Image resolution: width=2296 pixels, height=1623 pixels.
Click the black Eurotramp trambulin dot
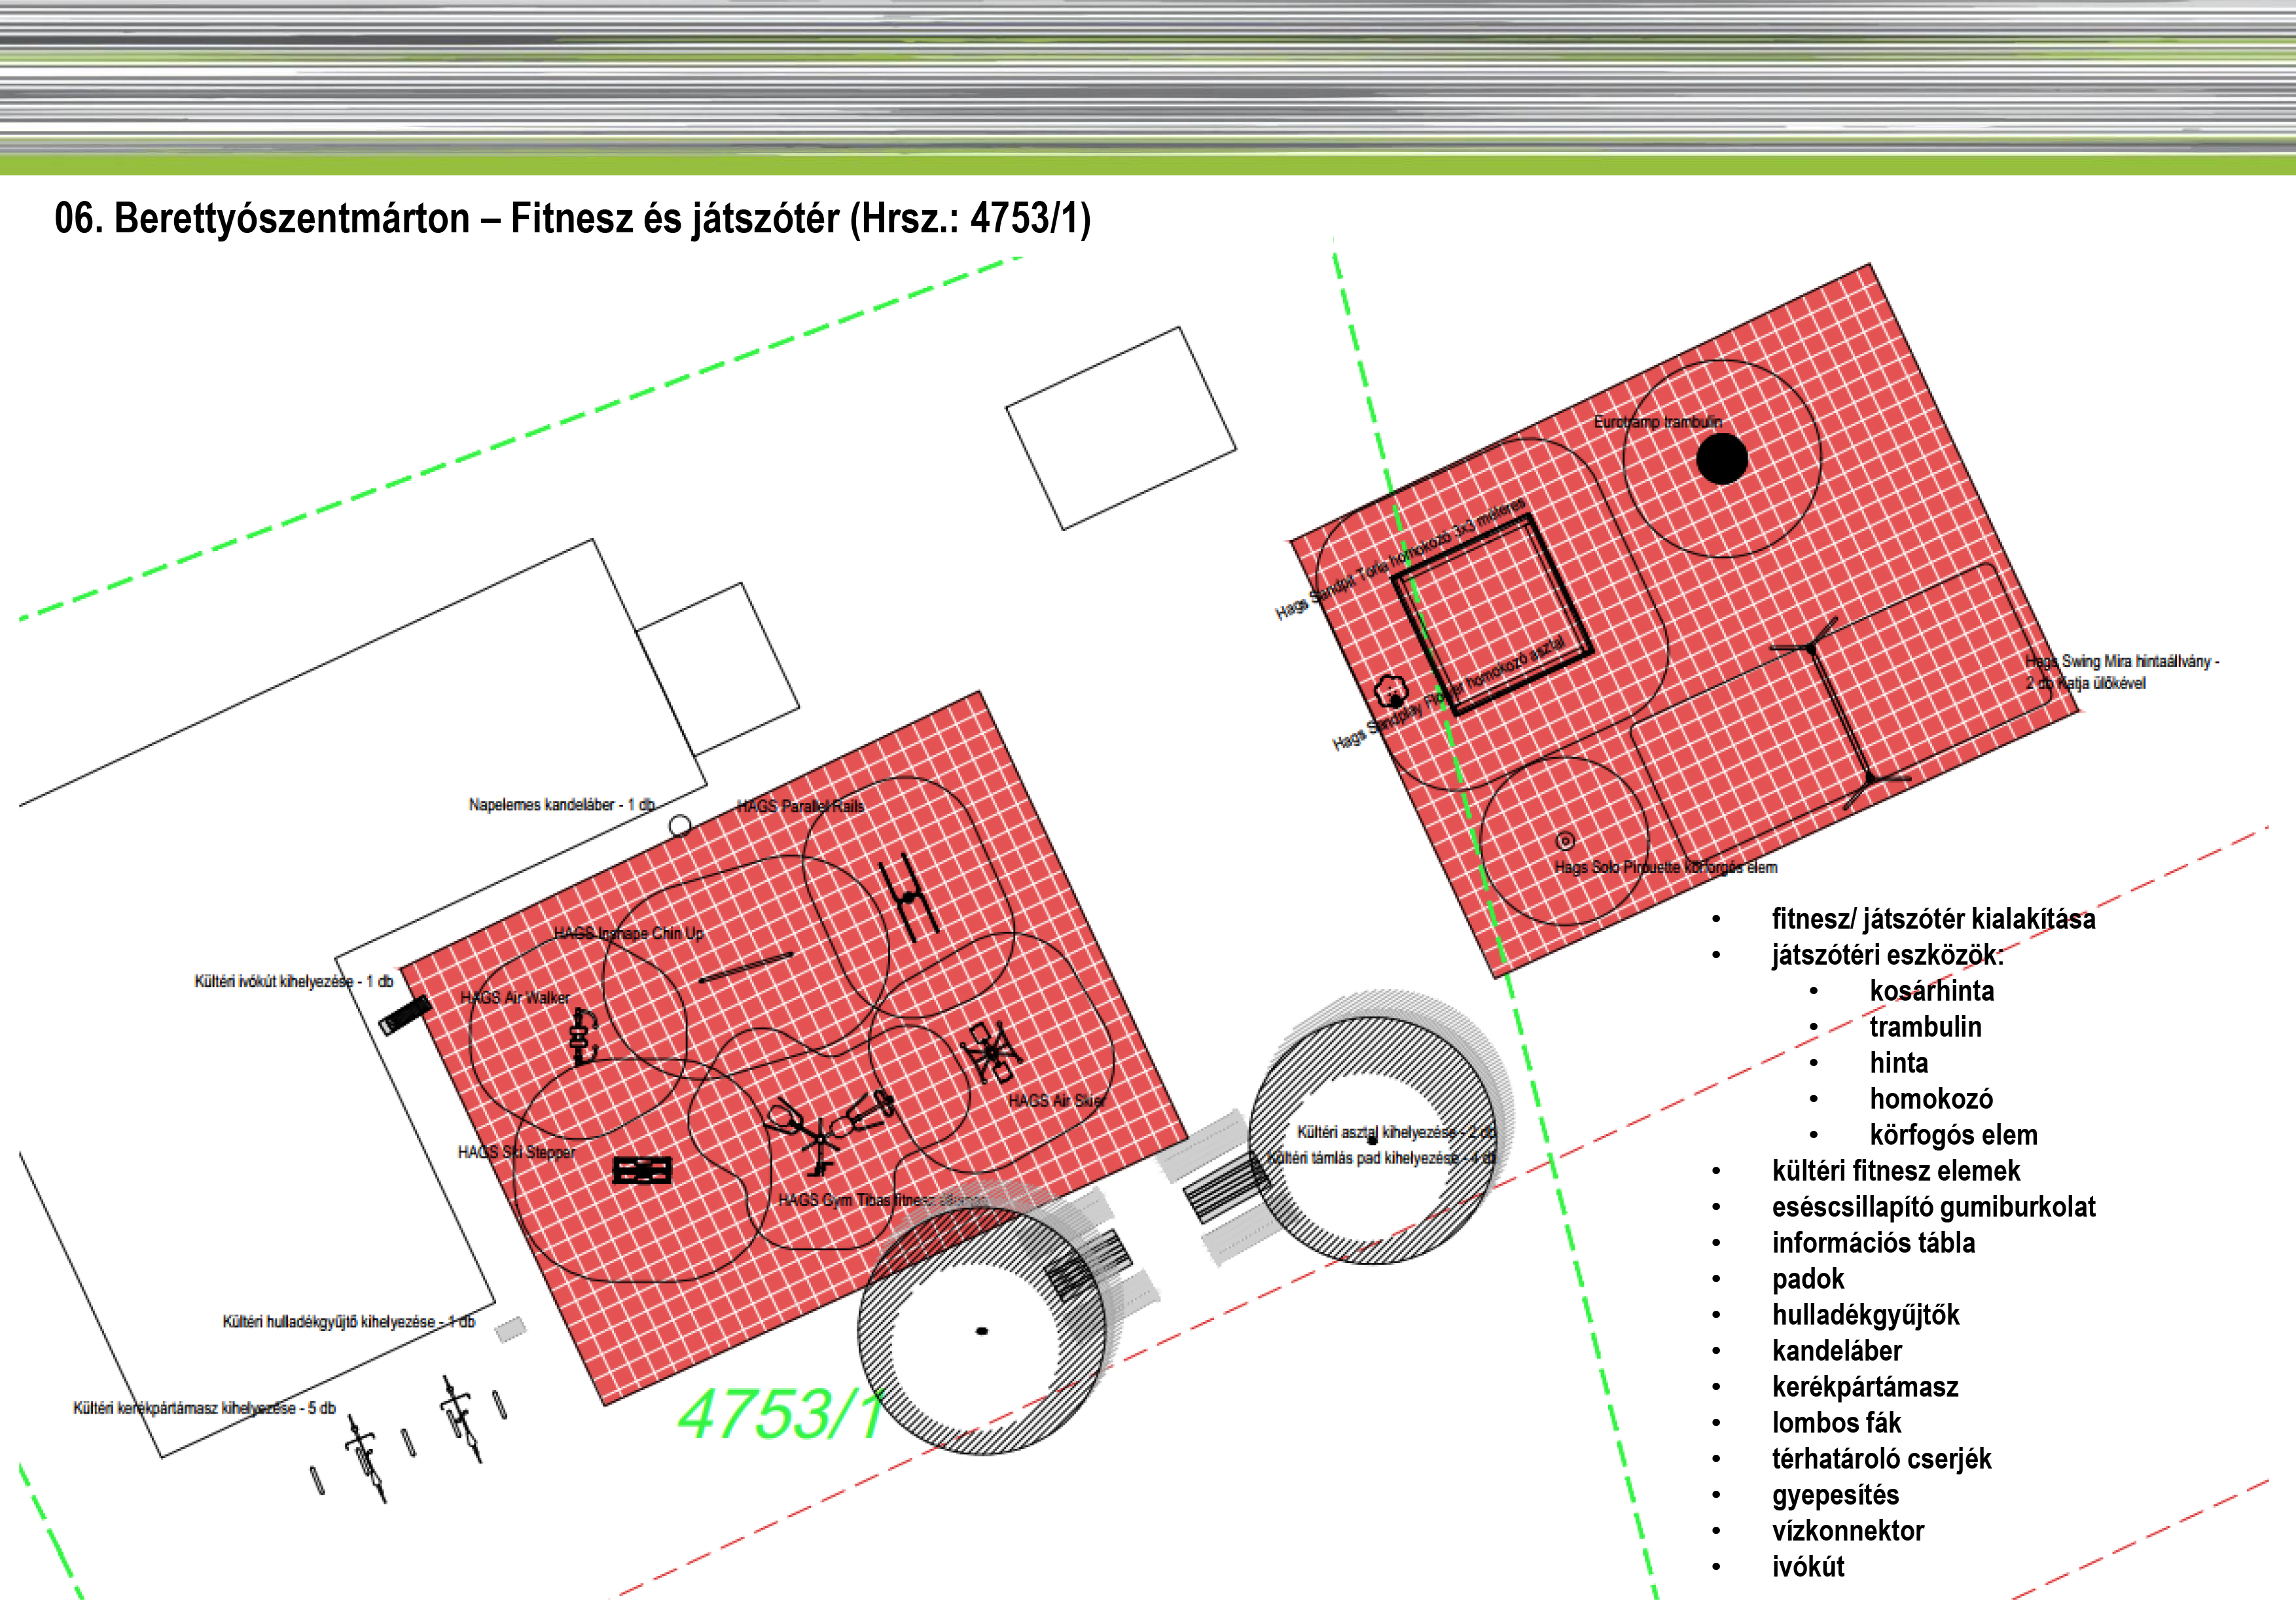coord(1721,459)
